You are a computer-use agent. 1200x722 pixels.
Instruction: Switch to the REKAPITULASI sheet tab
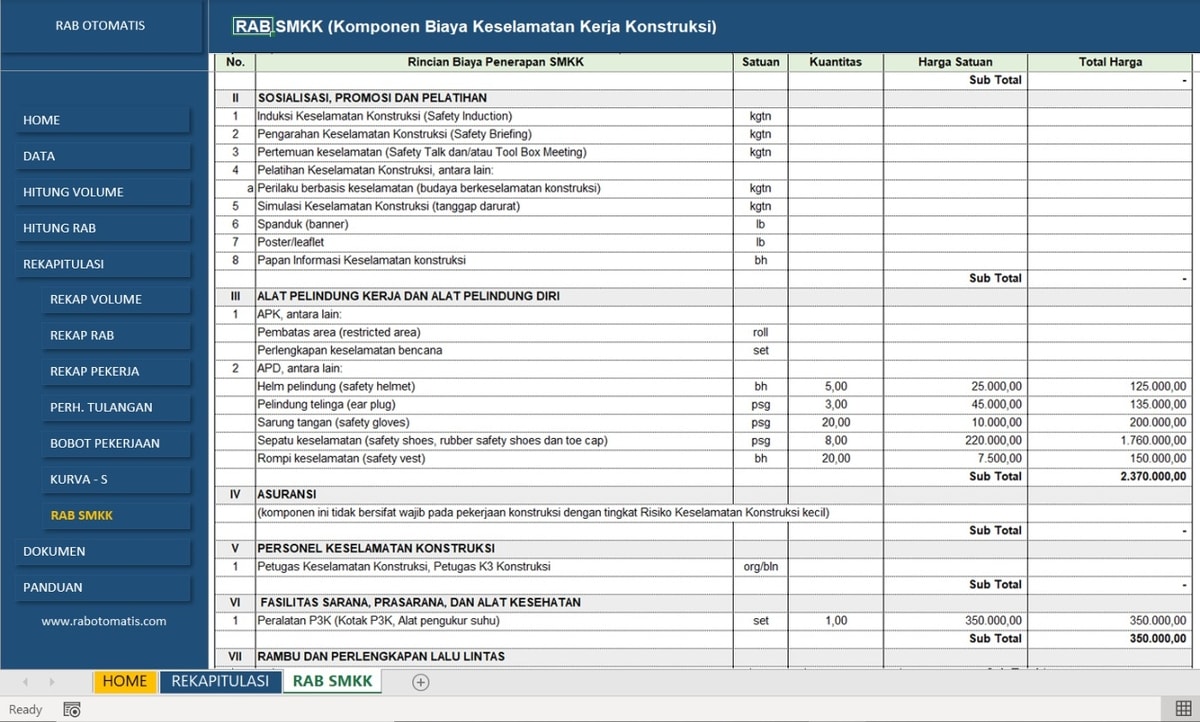point(220,681)
